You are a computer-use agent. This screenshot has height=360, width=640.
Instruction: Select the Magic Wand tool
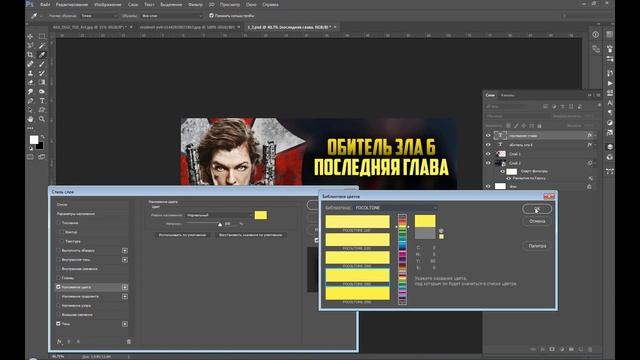pos(42,46)
